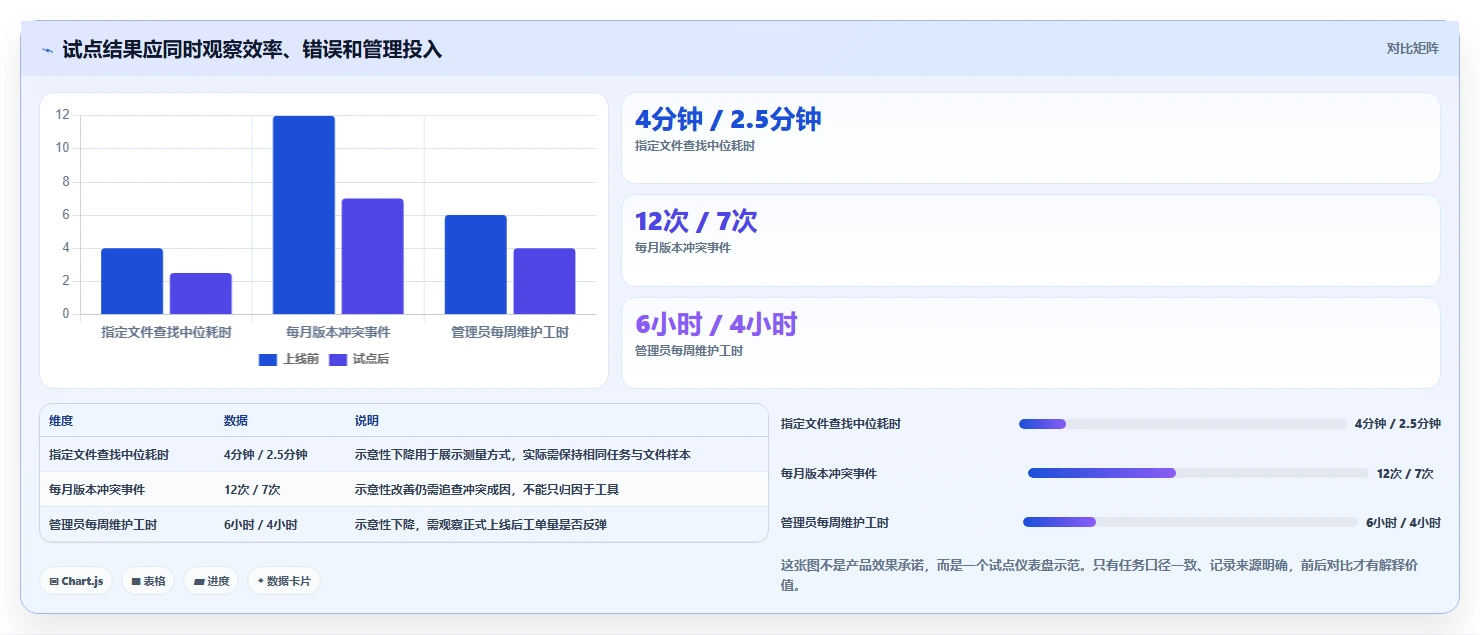Click the 试点后 bar for 每月版本冲突事件

coord(373,256)
